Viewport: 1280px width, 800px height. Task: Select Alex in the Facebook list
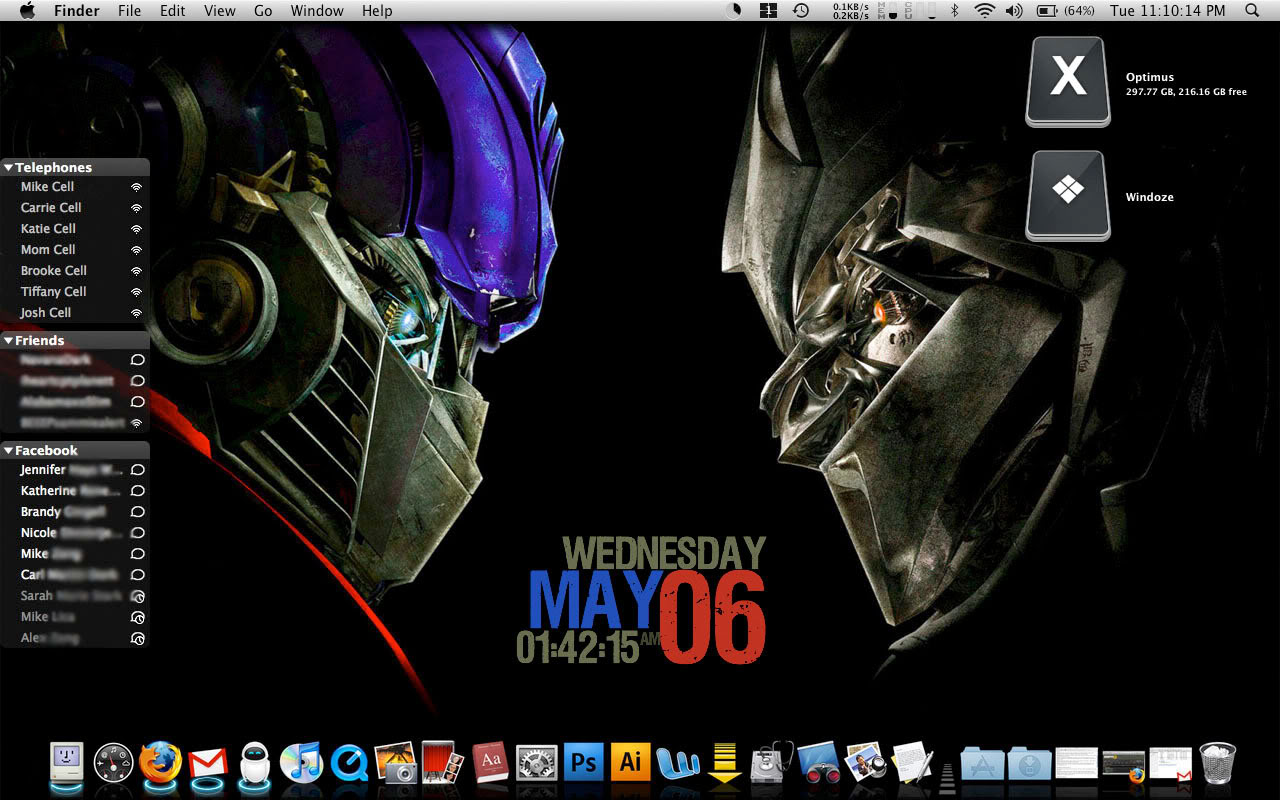pyautogui.click(x=75, y=638)
